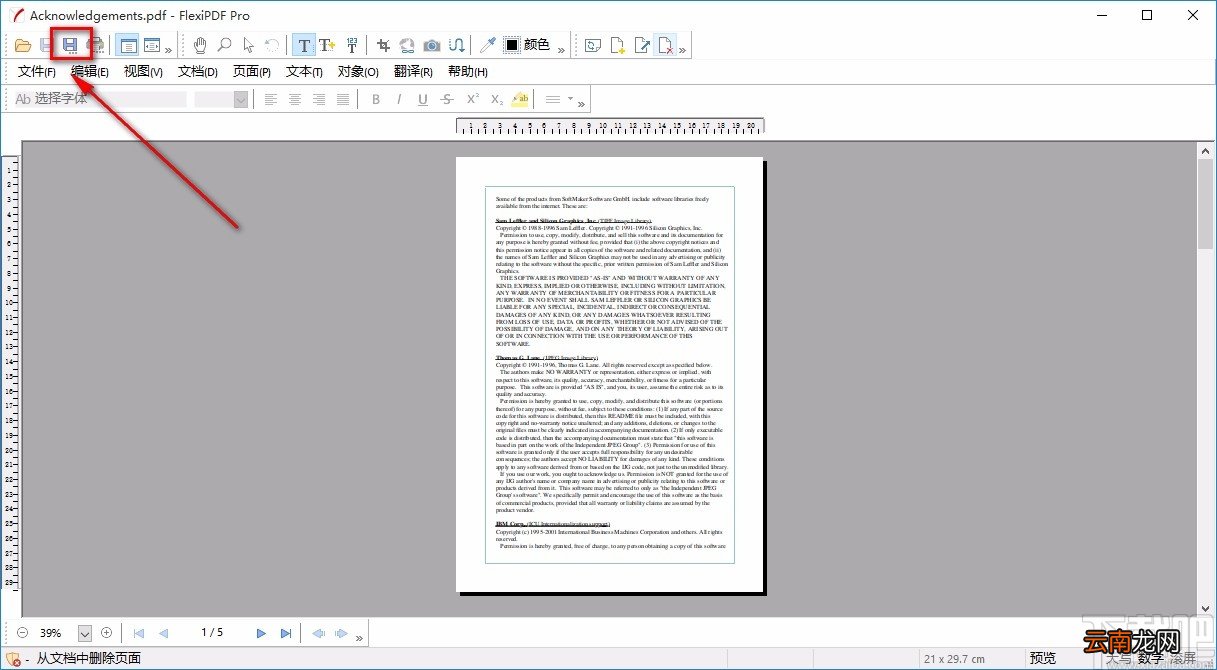Go to the next page arrow

click(x=262, y=633)
